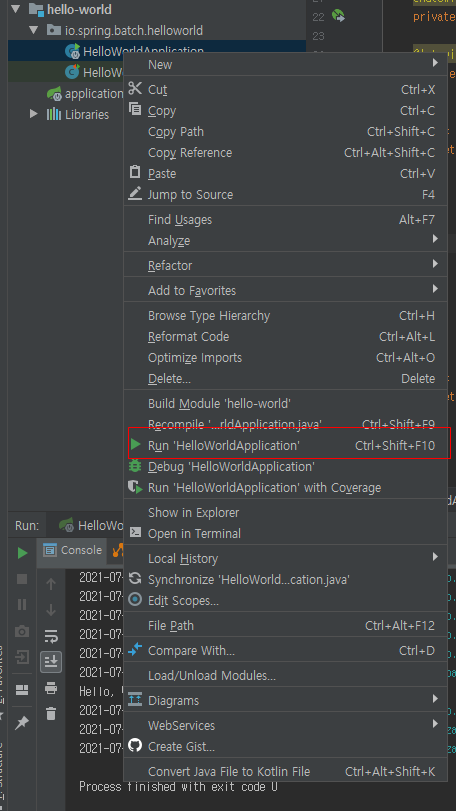Choose Copy Path from the menu

[x=285, y=131]
